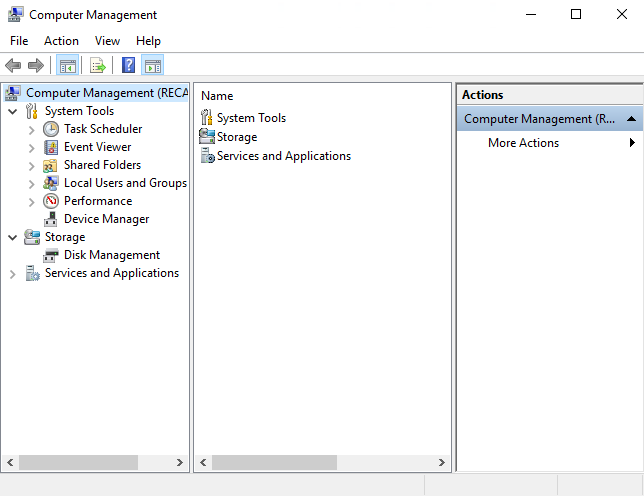Image resolution: width=644 pixels, height=496 pixels.
Task: Click More Actions in Actions pane
Action: click(523, 143)
